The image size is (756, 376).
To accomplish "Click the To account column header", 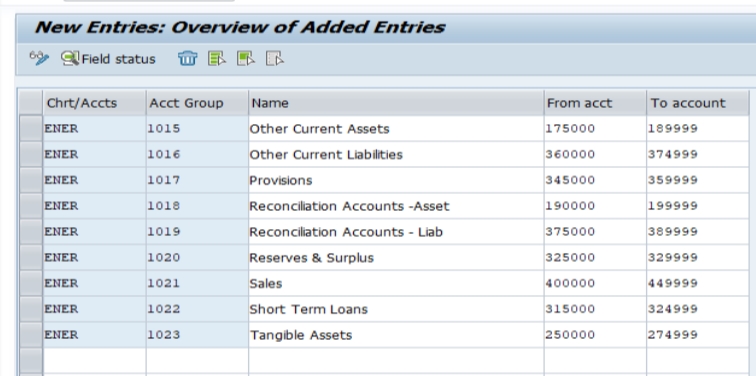I will pyautogui.click(x=698, y=103).
